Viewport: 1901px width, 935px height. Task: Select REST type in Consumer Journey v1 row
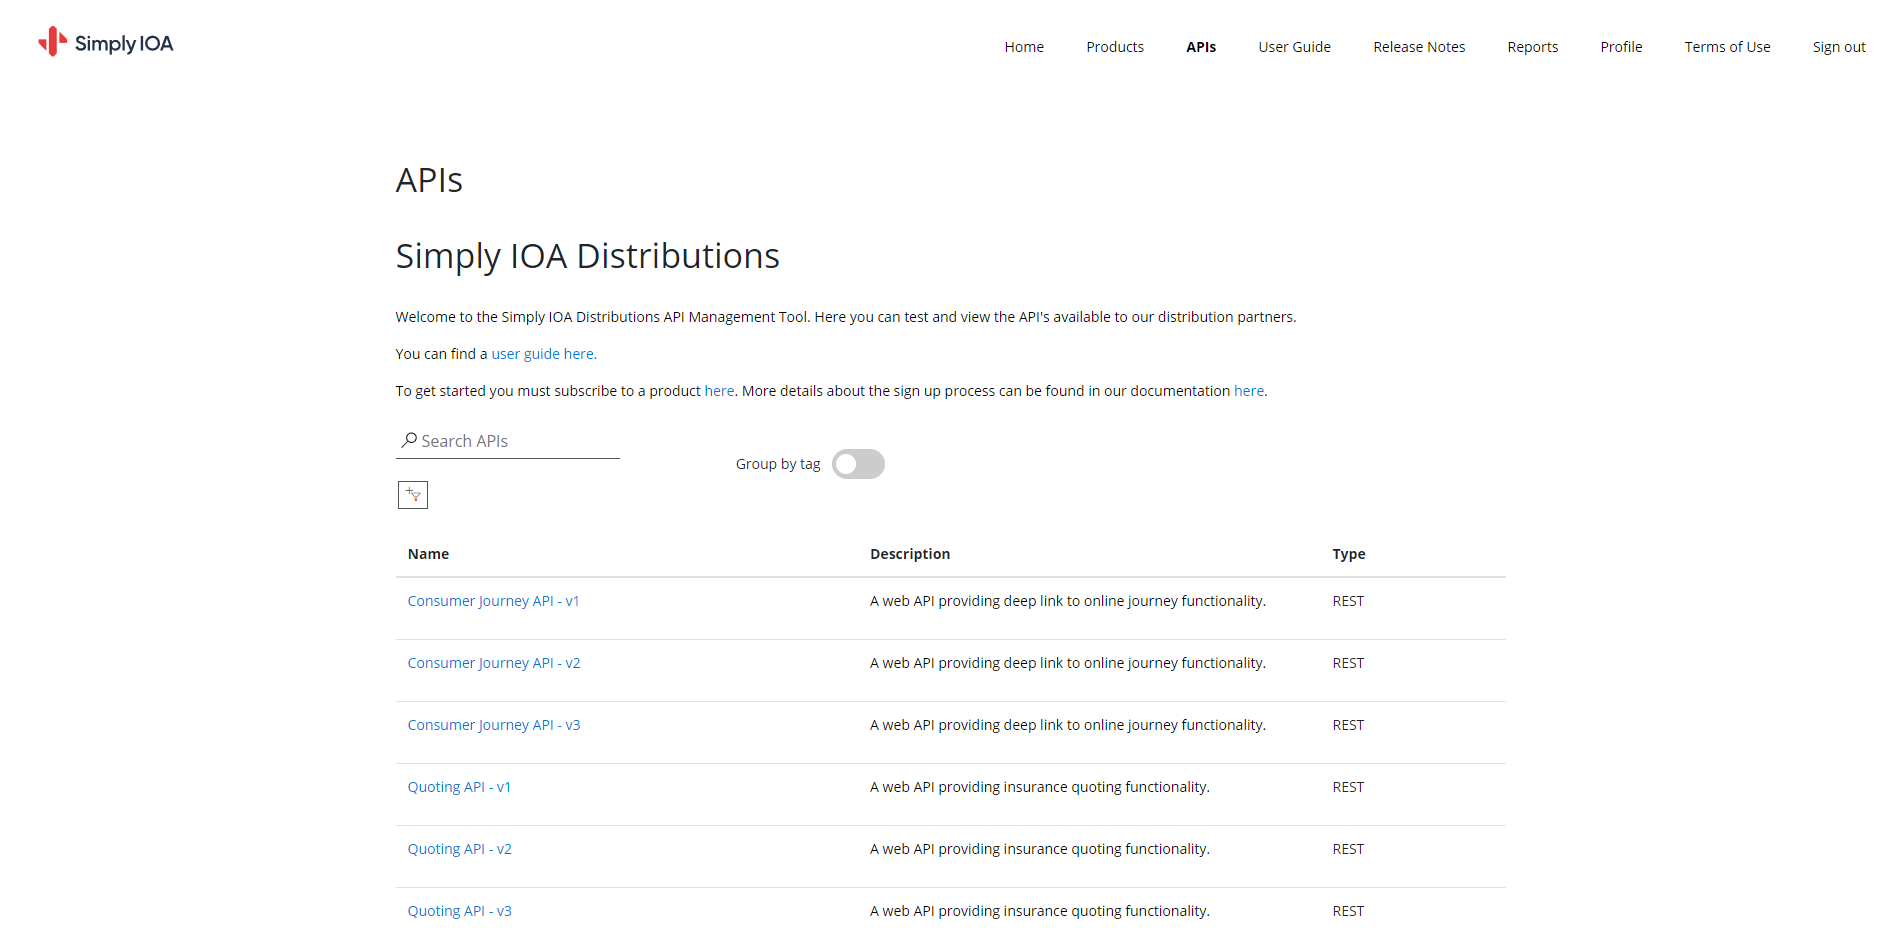pos(1348,601)
